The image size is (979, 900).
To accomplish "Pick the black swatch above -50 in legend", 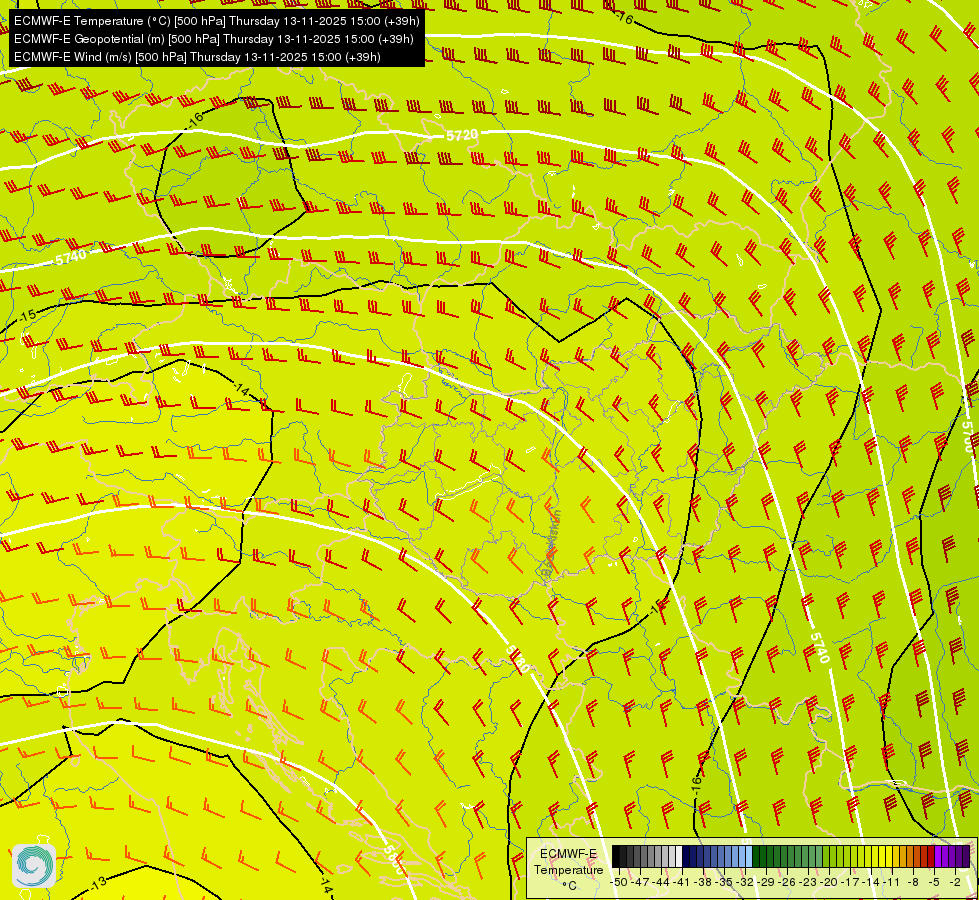I will pyautogui.click(x=616, y=856).
